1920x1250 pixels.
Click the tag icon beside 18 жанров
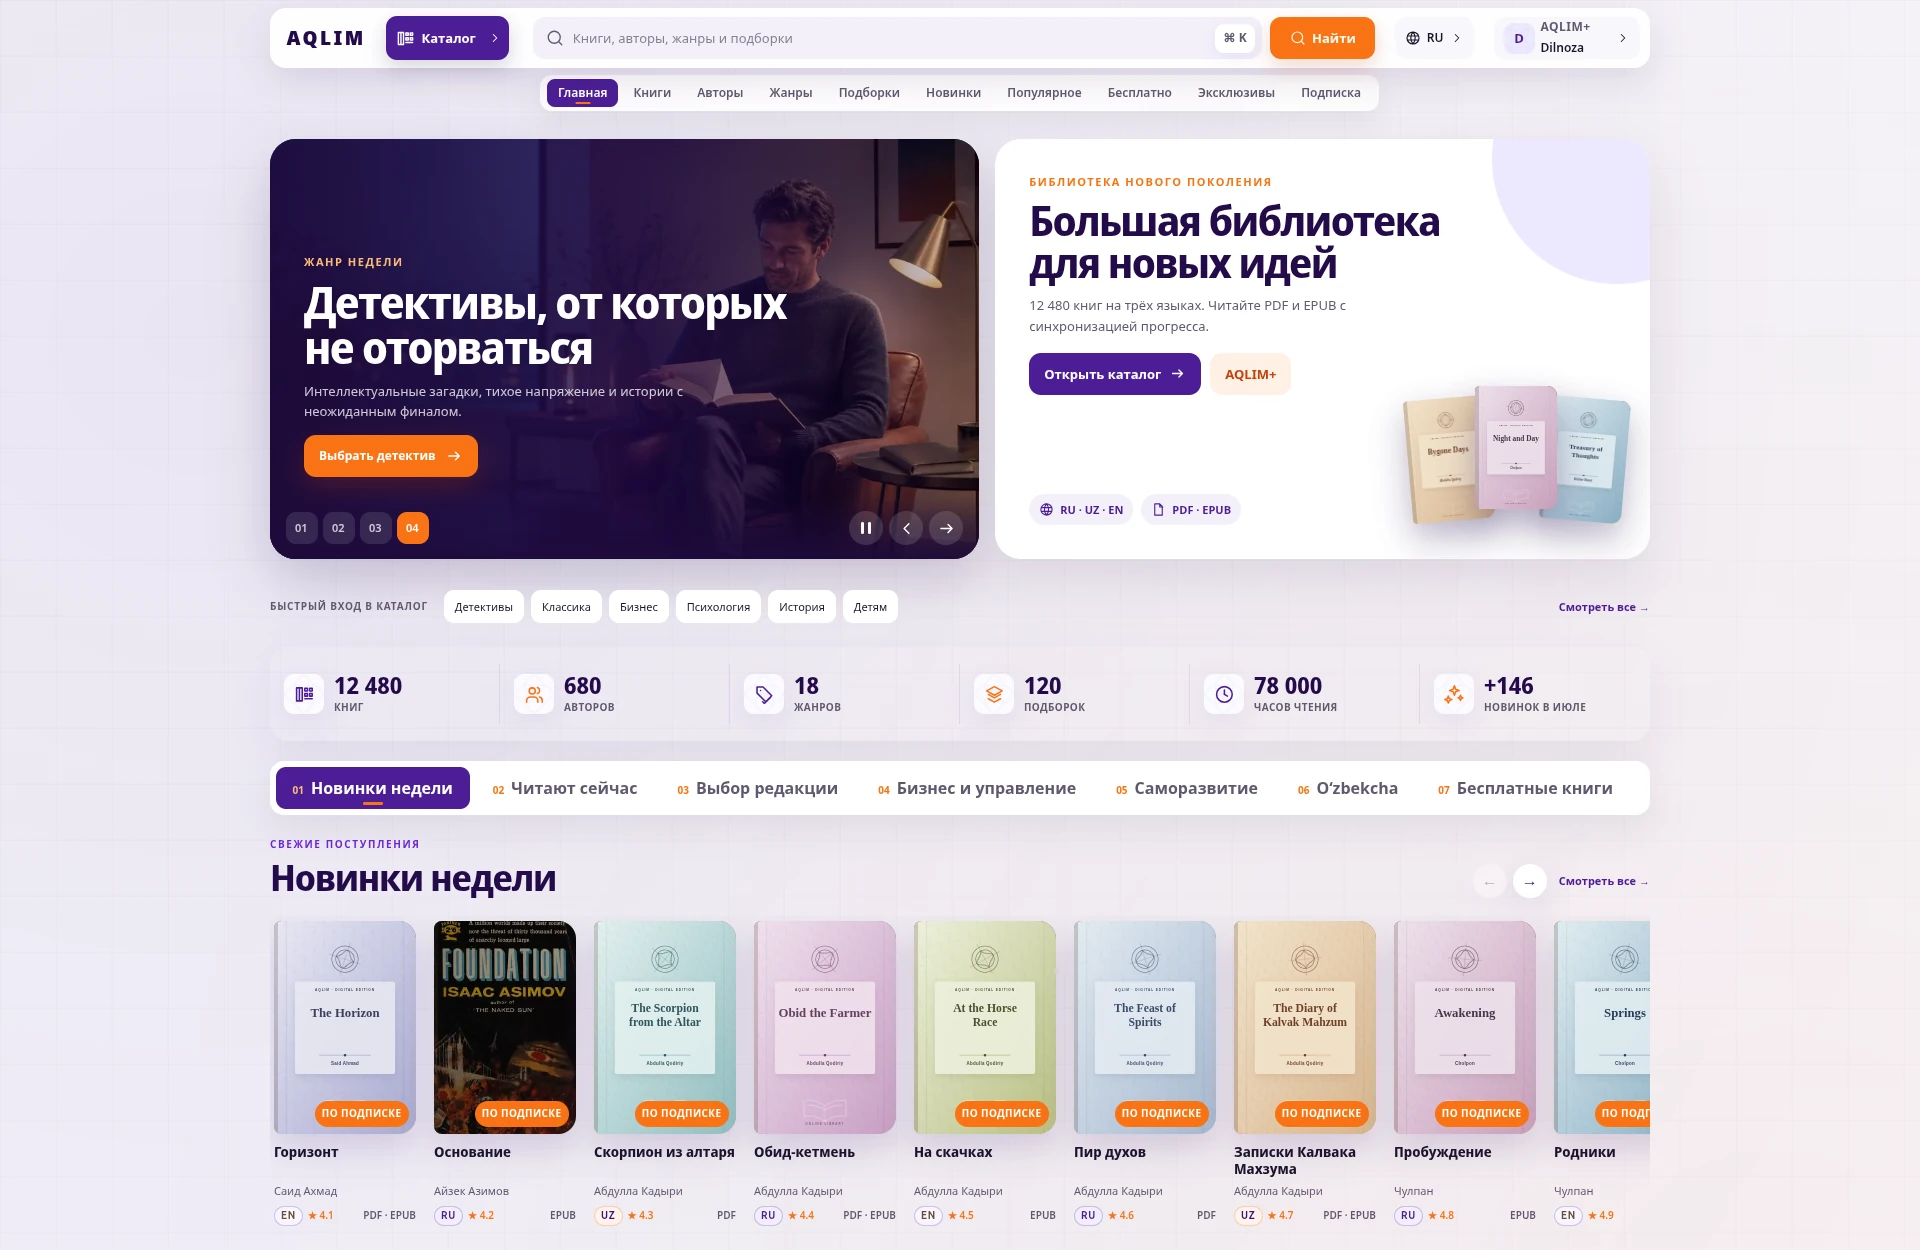(764, 694)
